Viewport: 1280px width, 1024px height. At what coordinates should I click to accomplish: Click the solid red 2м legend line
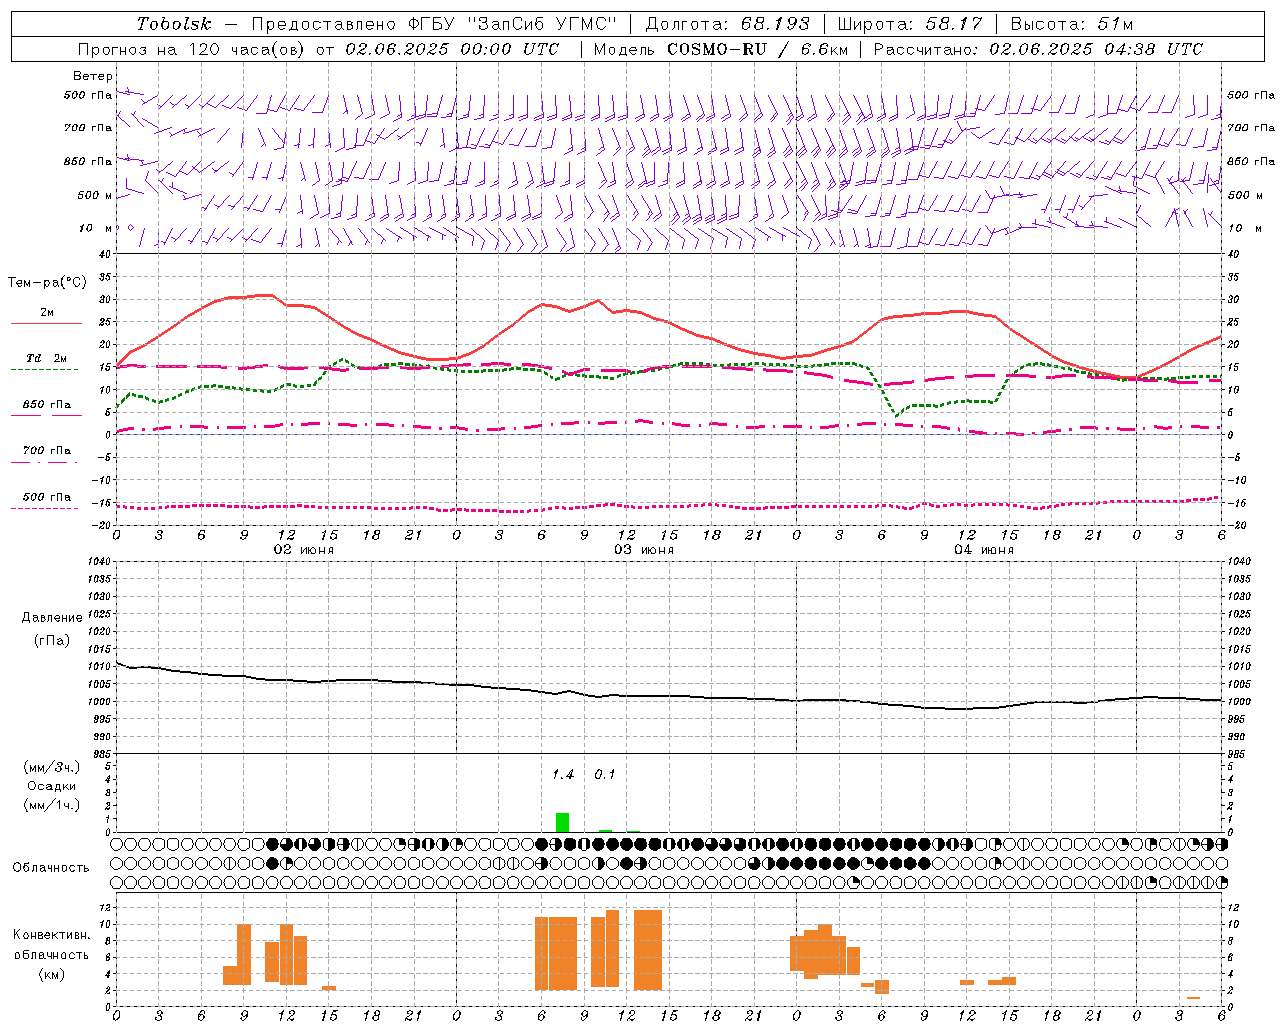[46, 323]
